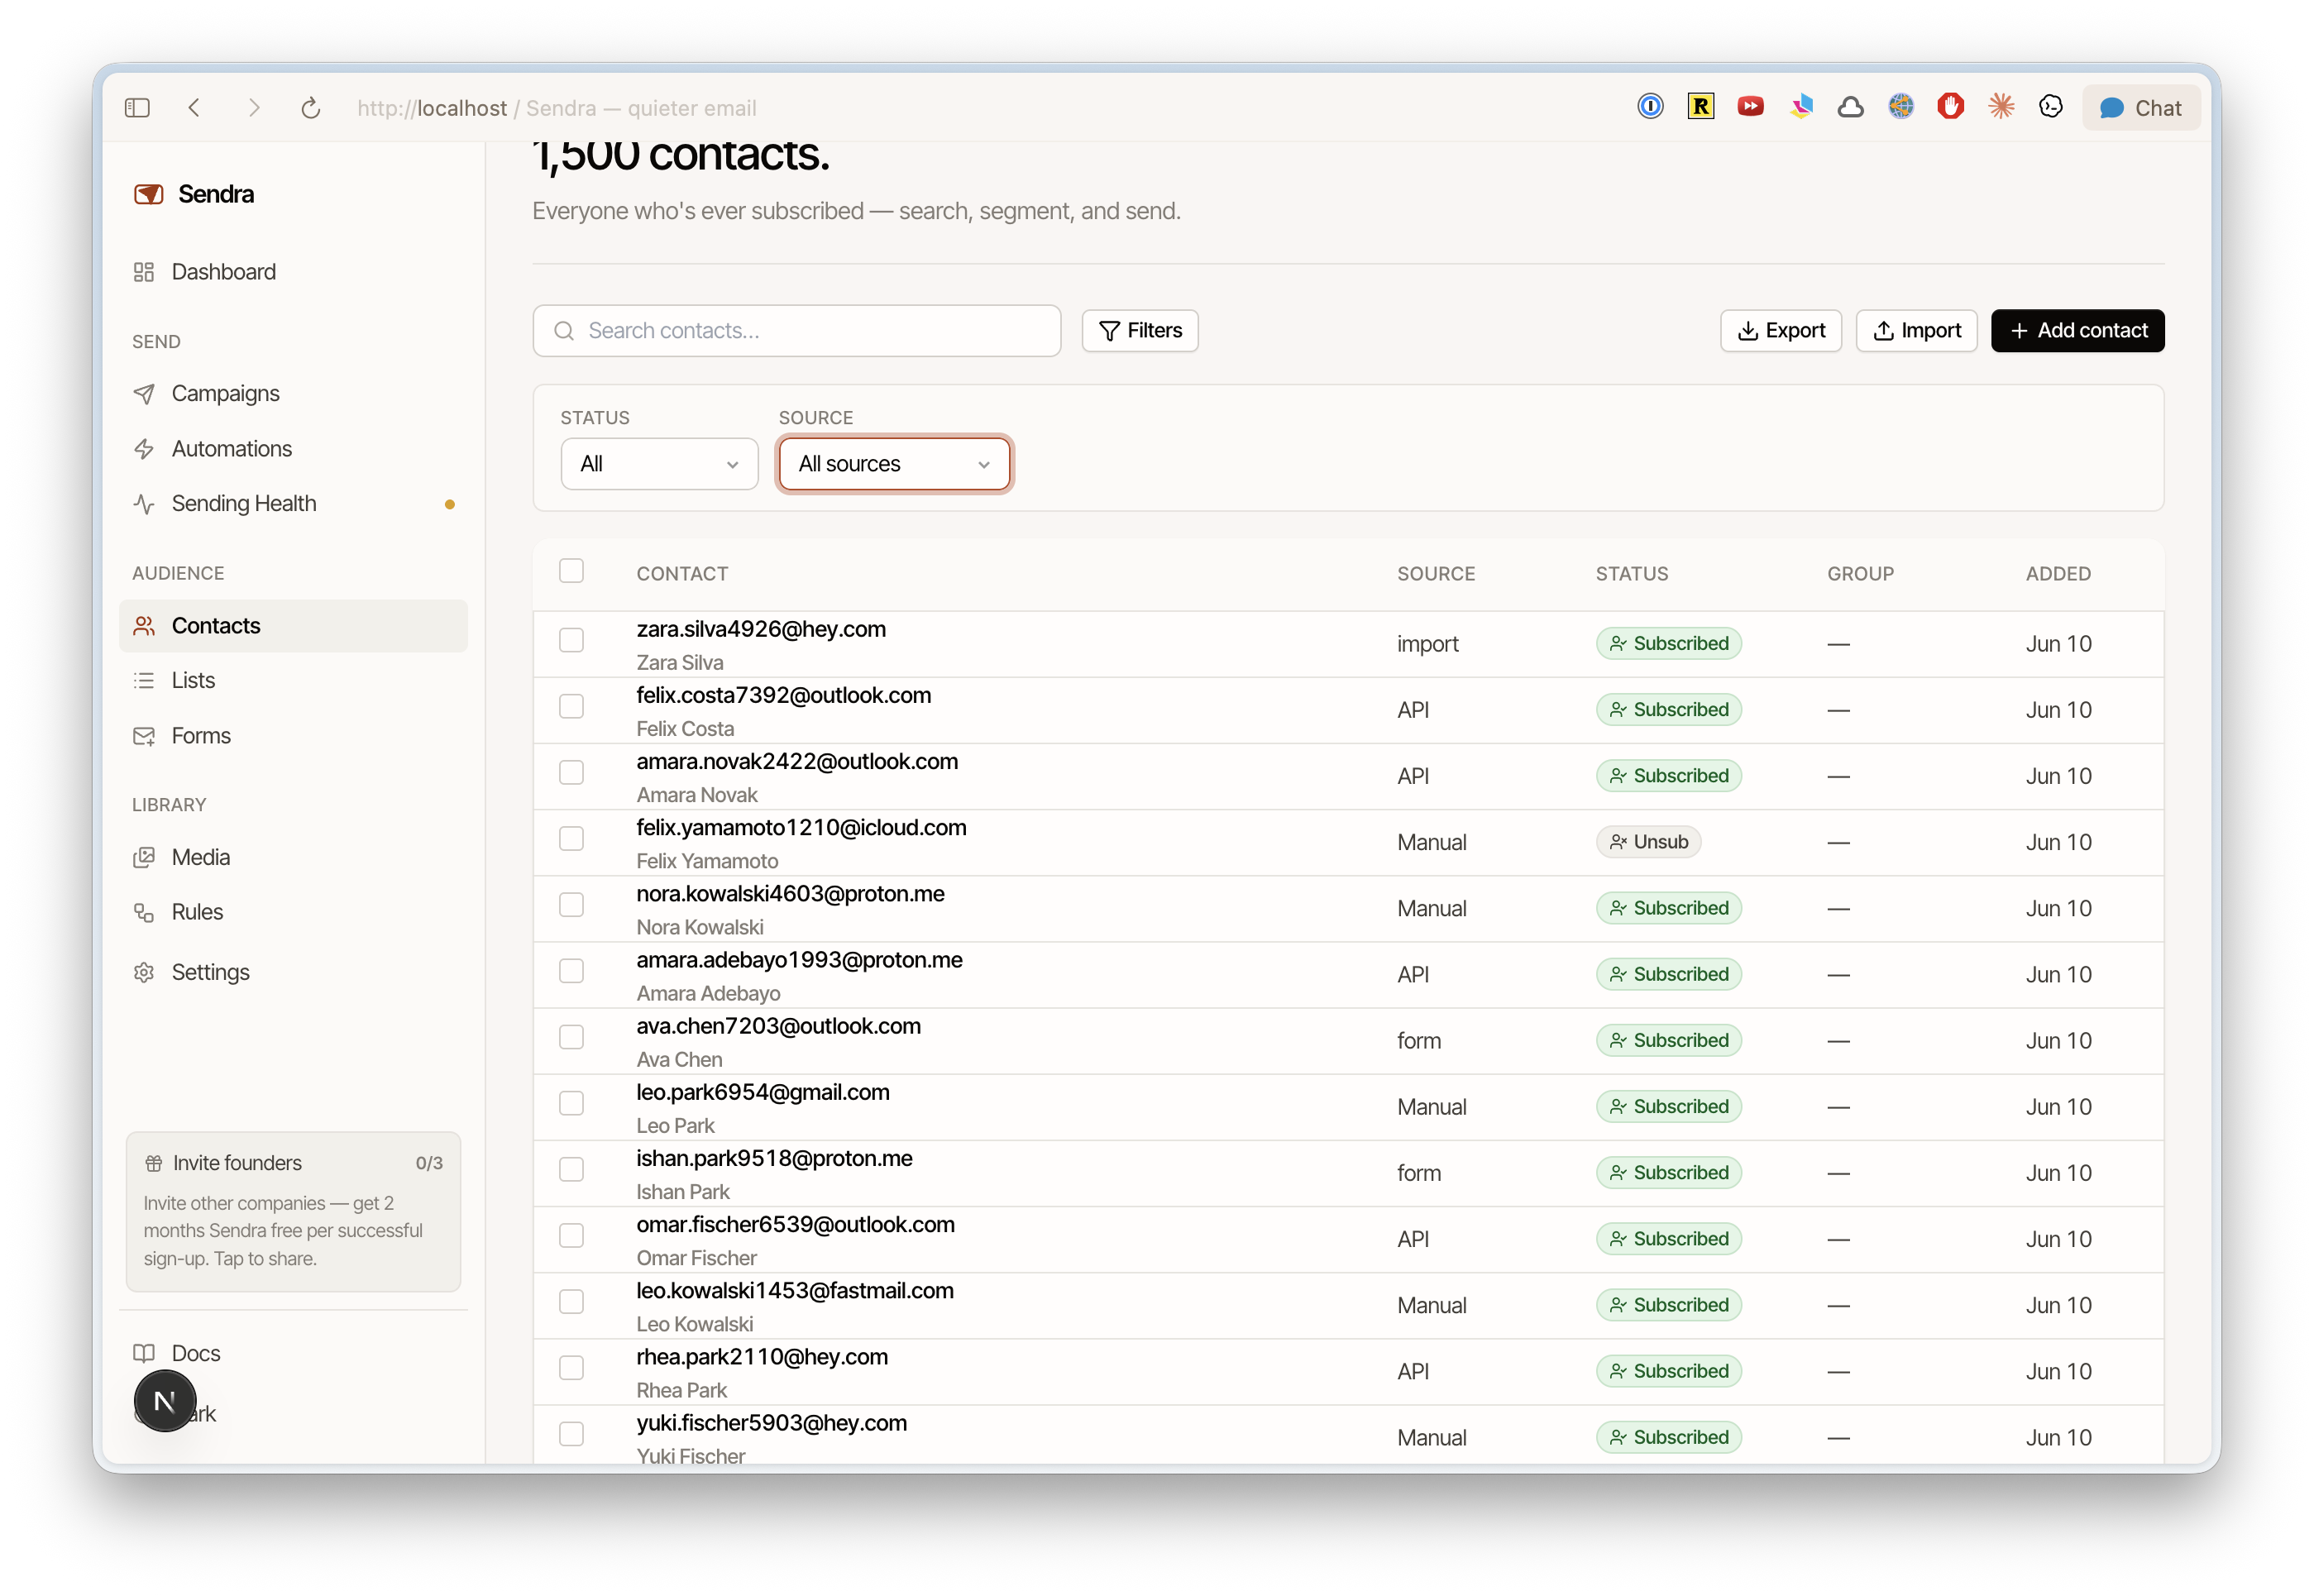This screenshot has height=1596, width=2314.
Task: Toggle the browser sidebar panel icon
Action: tap(137, 108)
